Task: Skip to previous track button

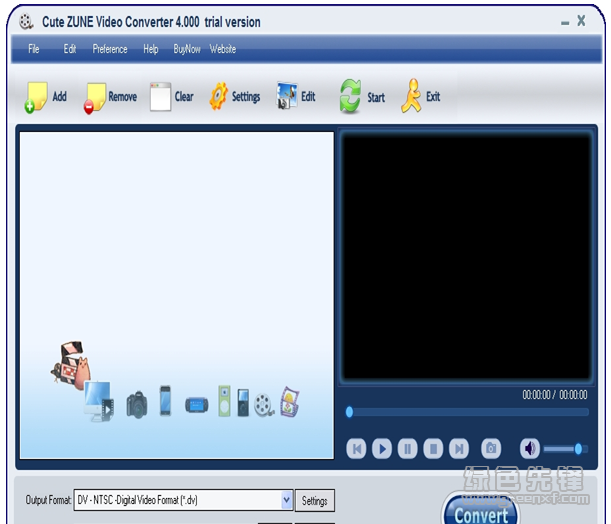Action: [x=356, y=449]
